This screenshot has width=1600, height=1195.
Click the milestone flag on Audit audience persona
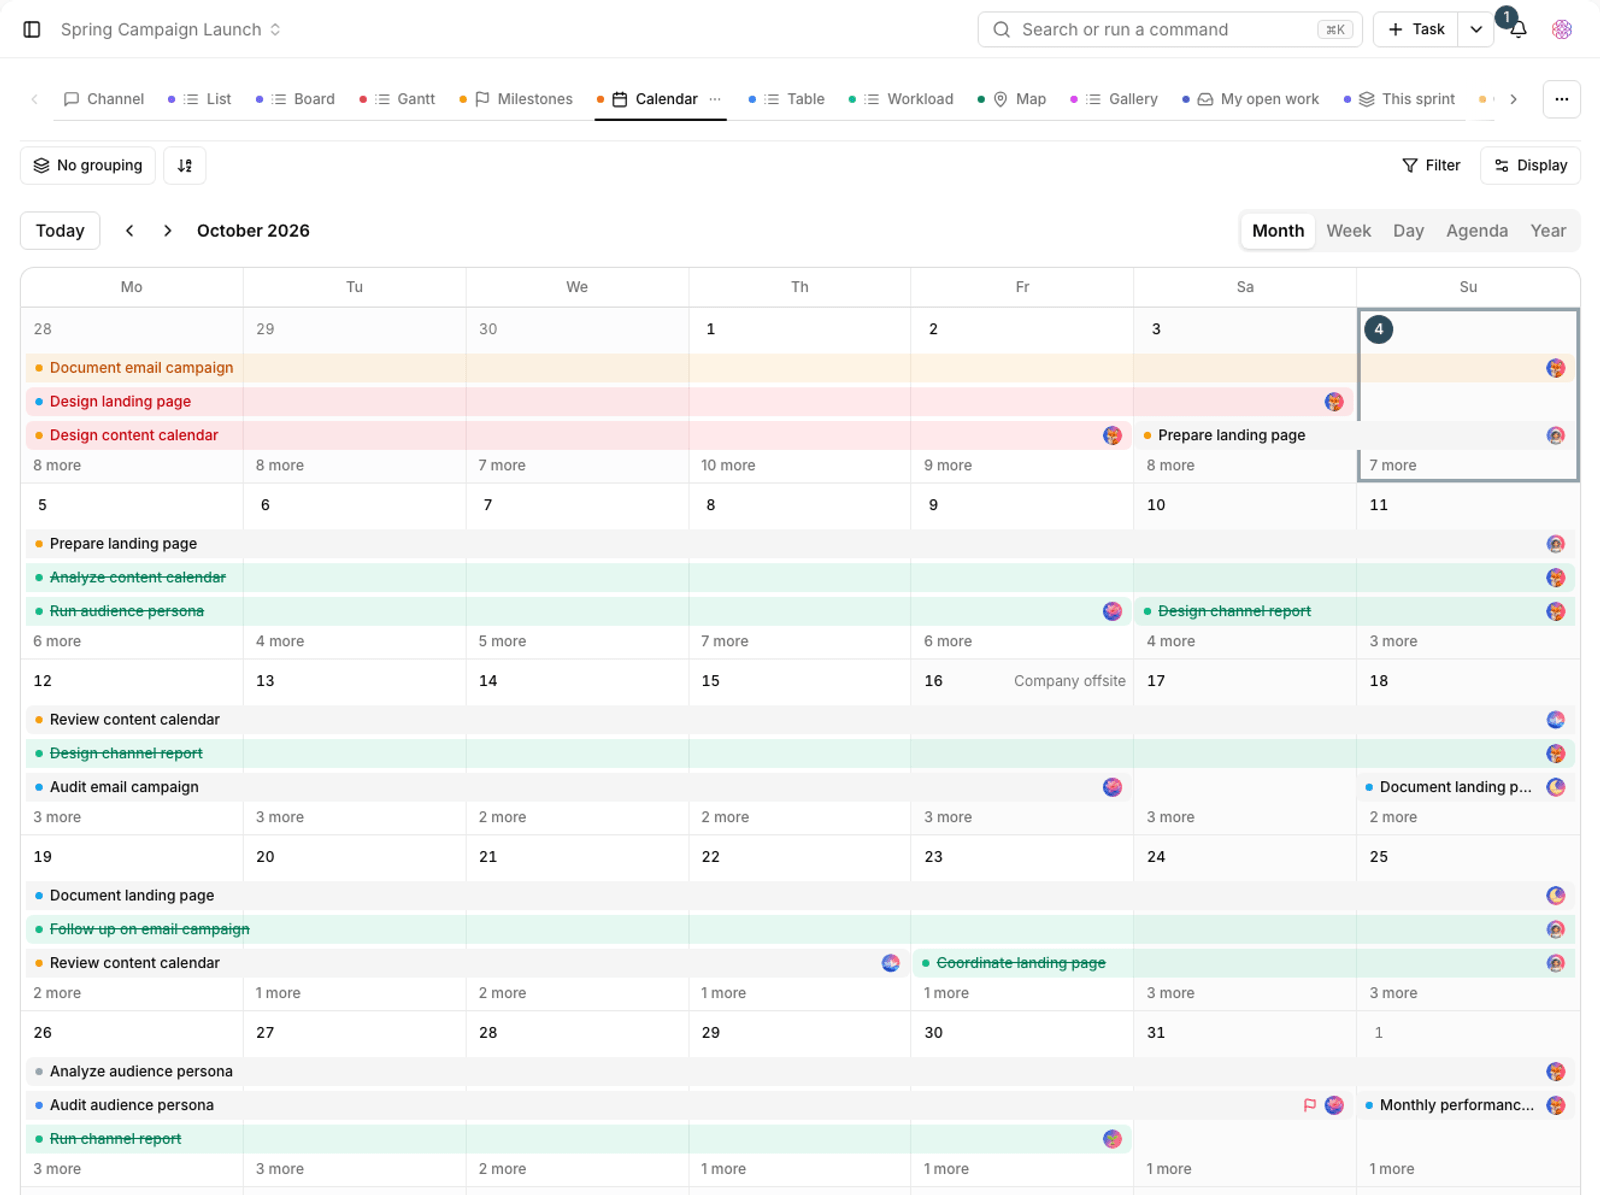pos(1309,1105)
